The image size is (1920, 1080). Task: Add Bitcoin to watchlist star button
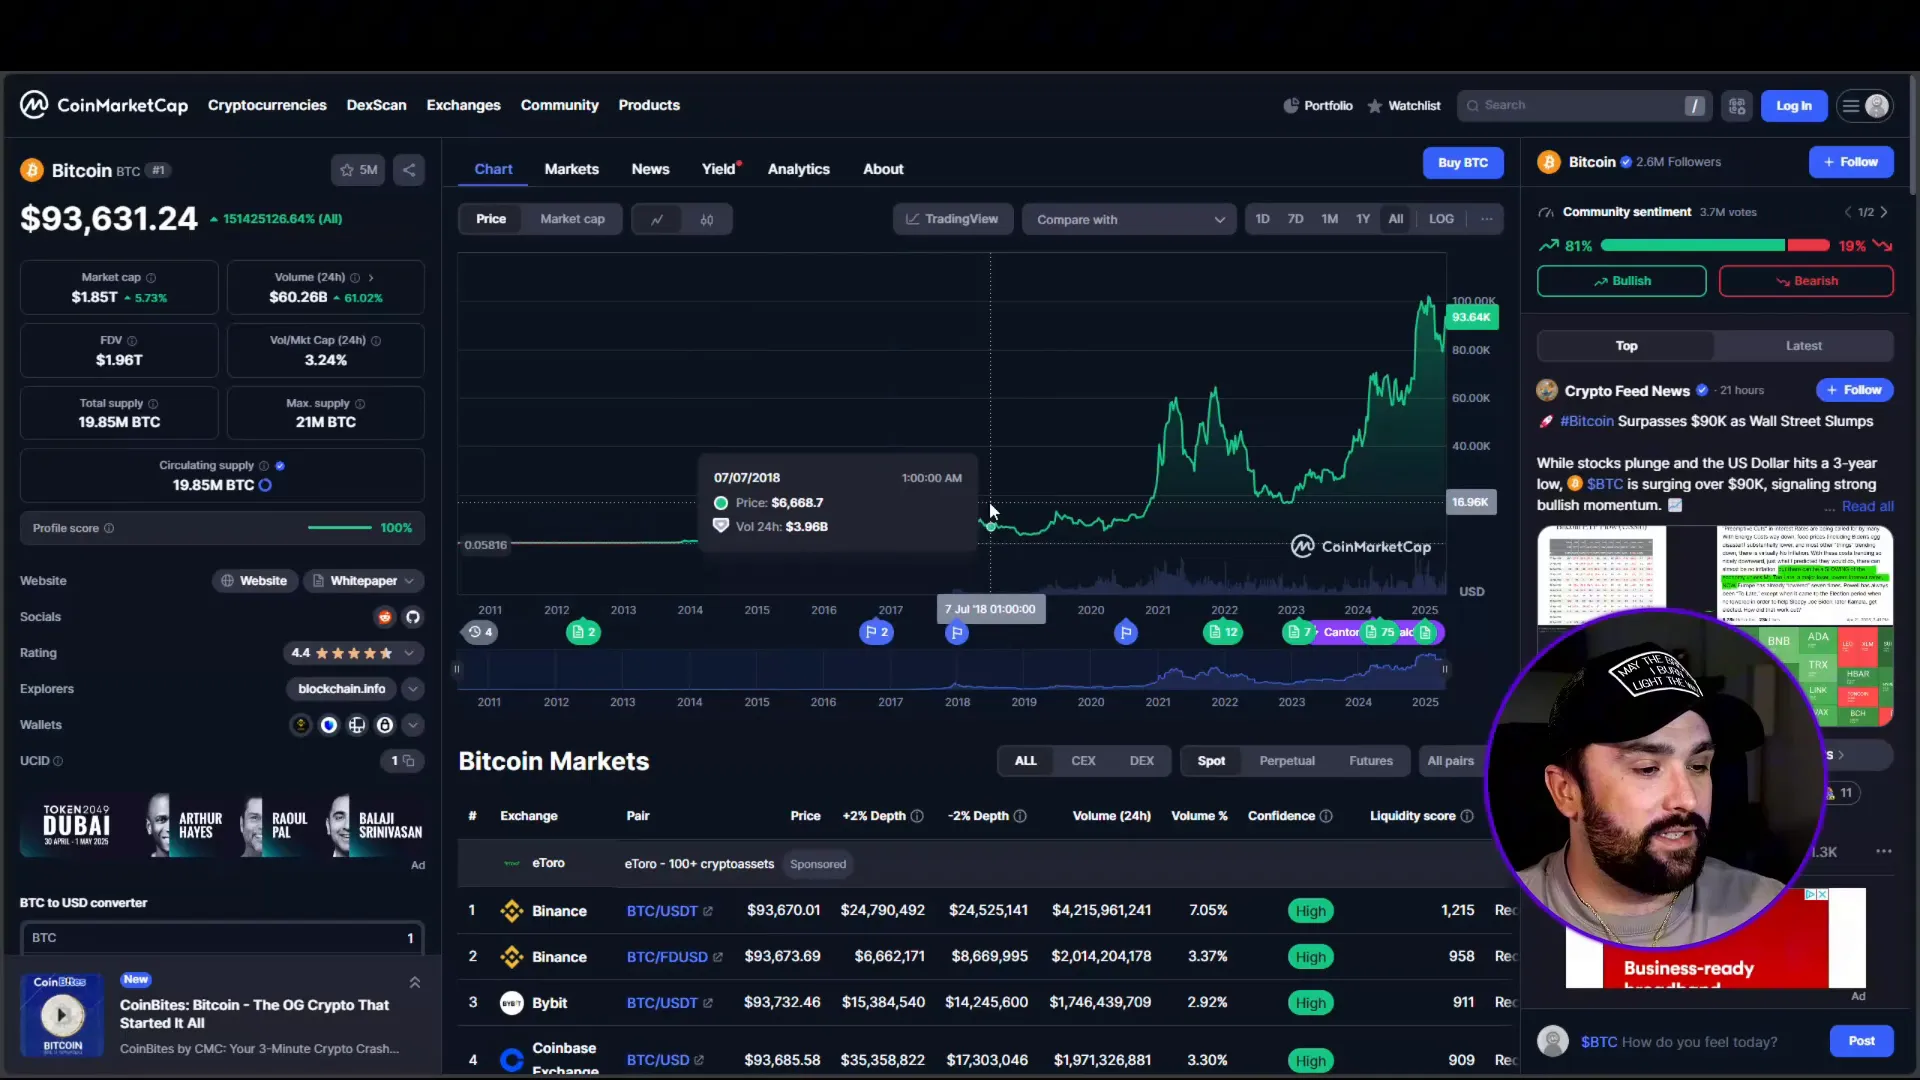pos(358,170)
